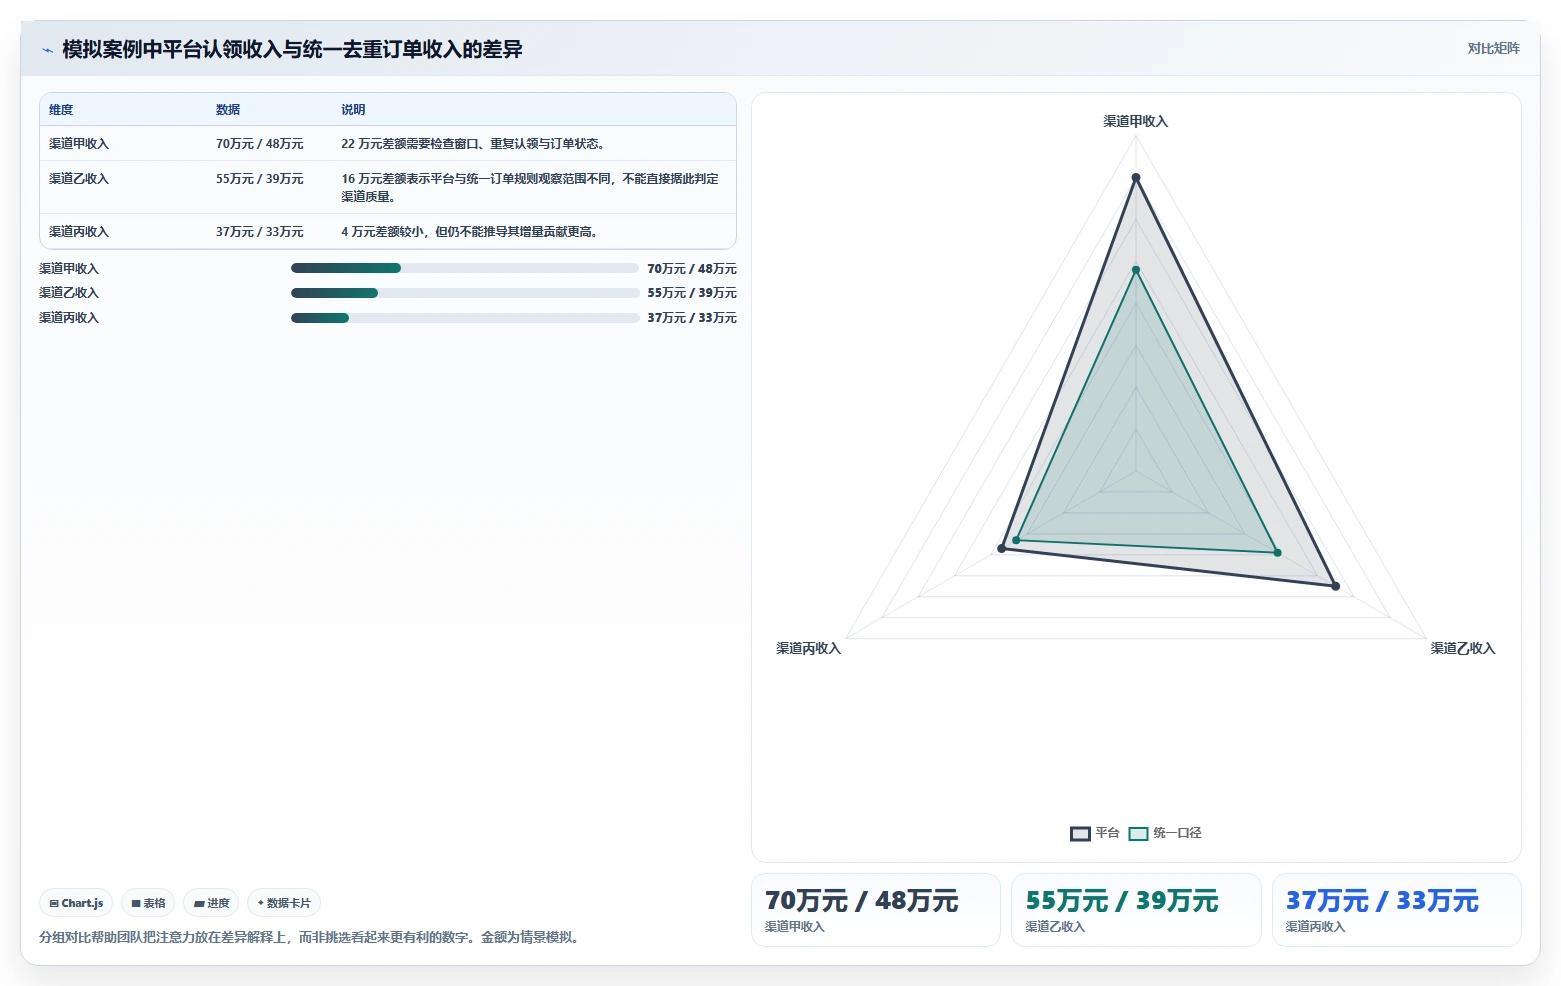Click the 对比矩阵 label in header
1561x986 pixels.
click(x=1493, y=49)
